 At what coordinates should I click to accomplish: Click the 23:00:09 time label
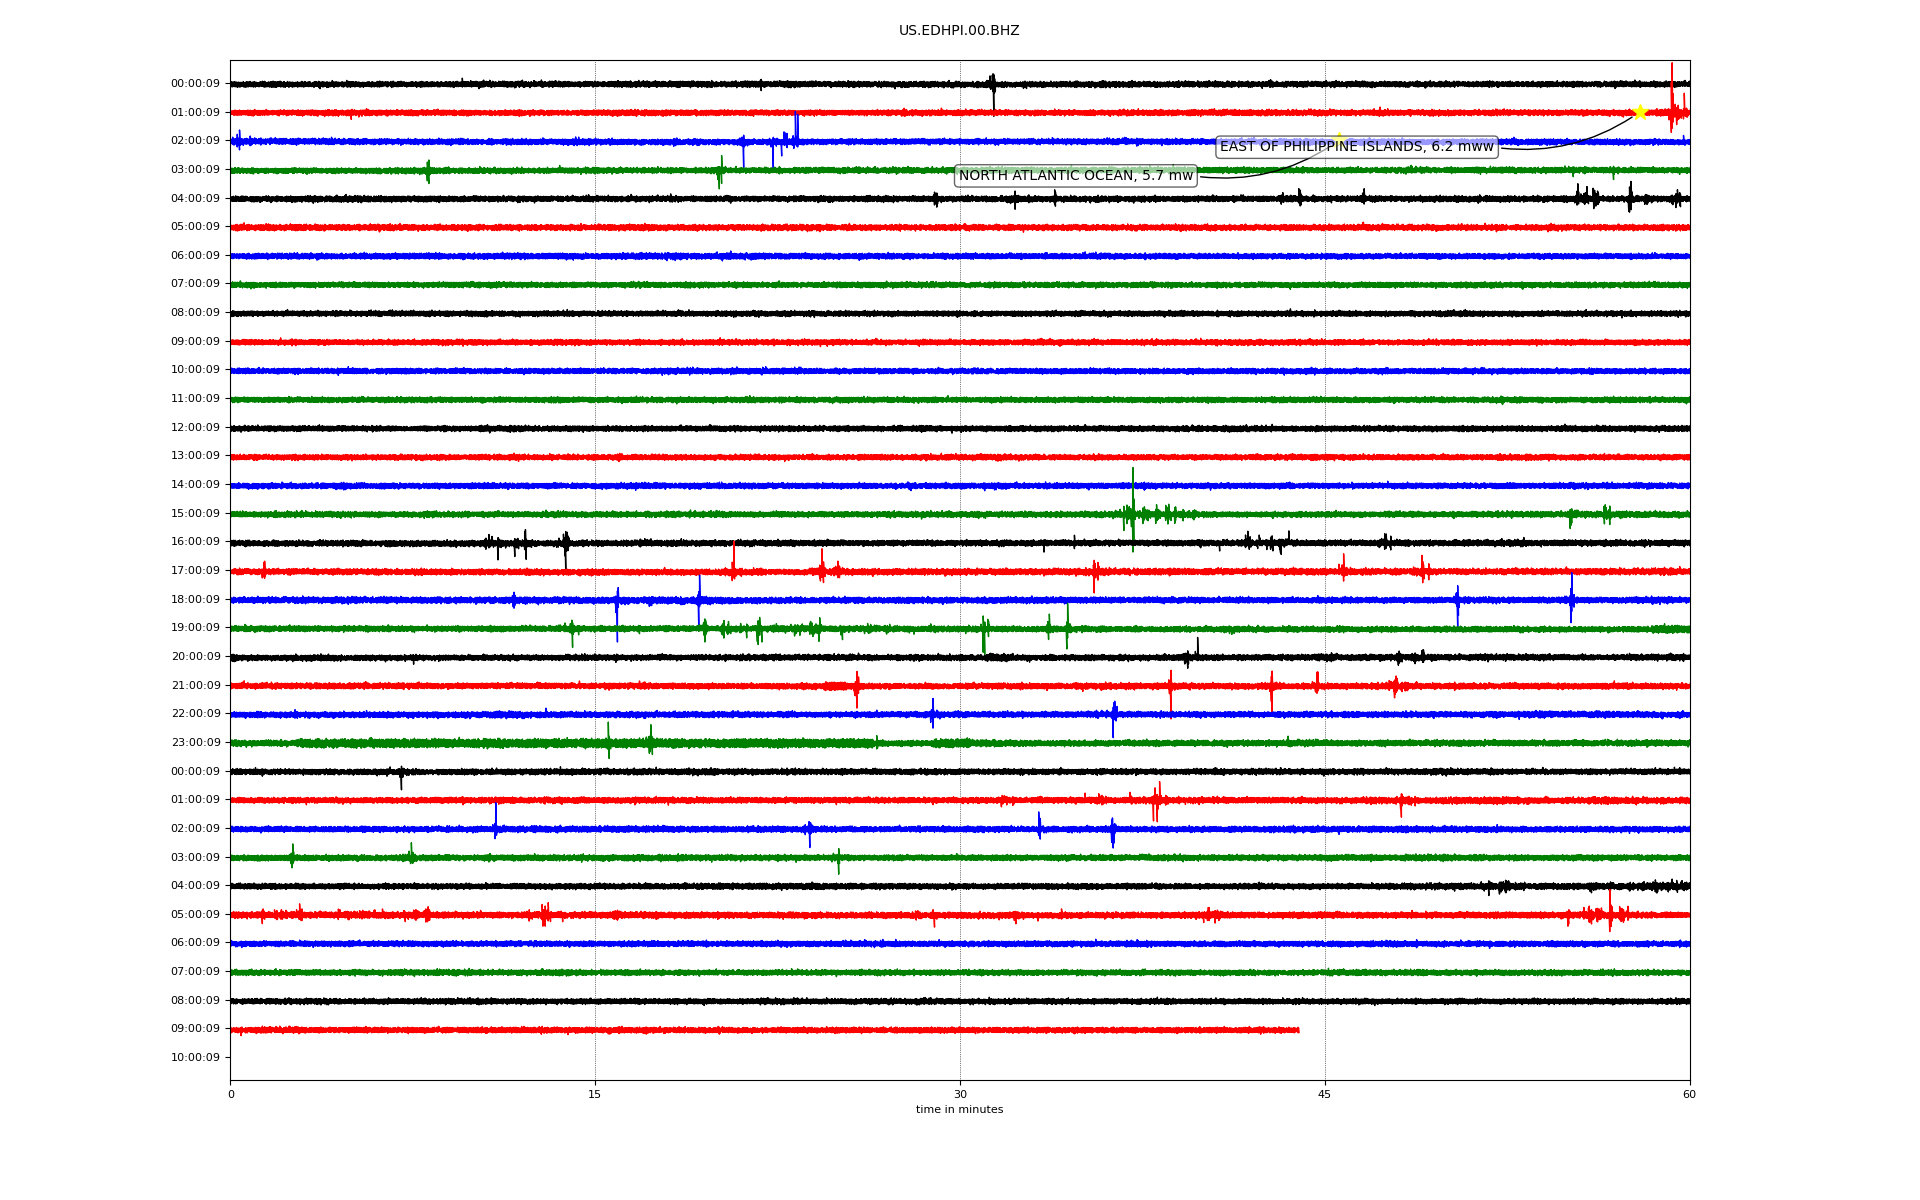coord(195,743)
